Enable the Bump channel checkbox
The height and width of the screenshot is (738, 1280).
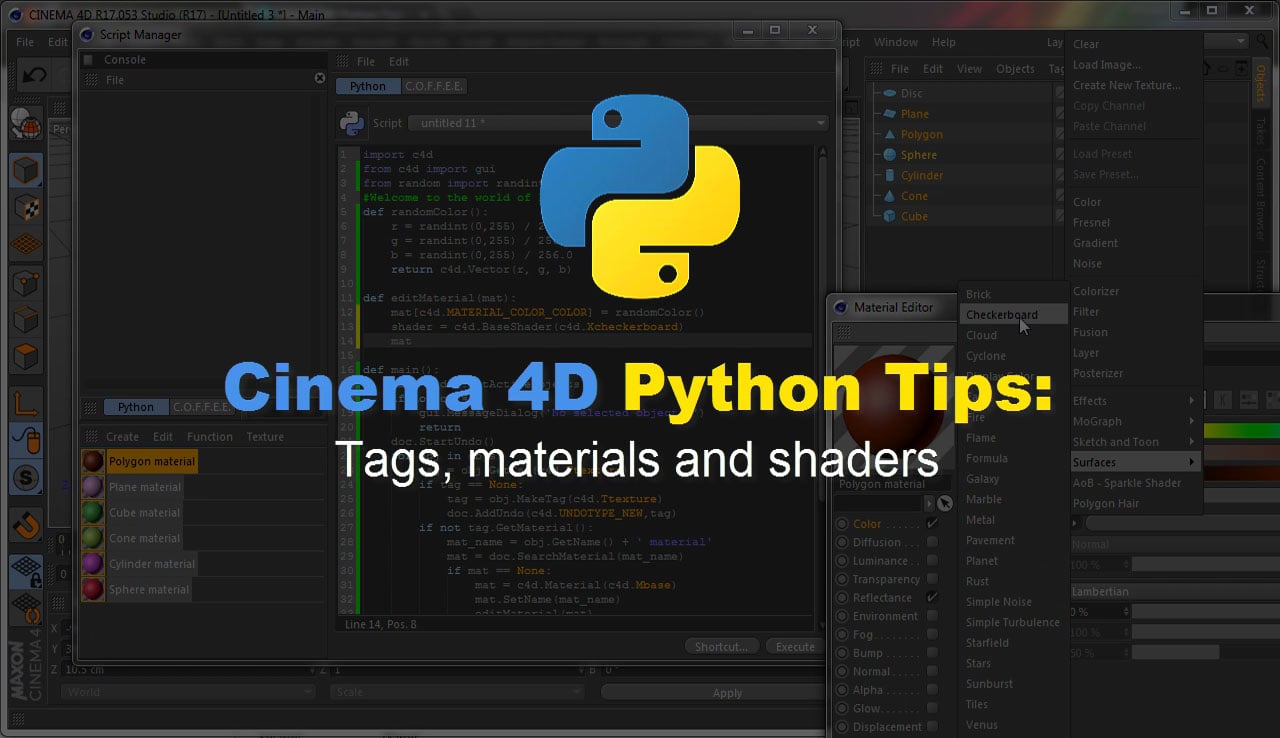932,653
